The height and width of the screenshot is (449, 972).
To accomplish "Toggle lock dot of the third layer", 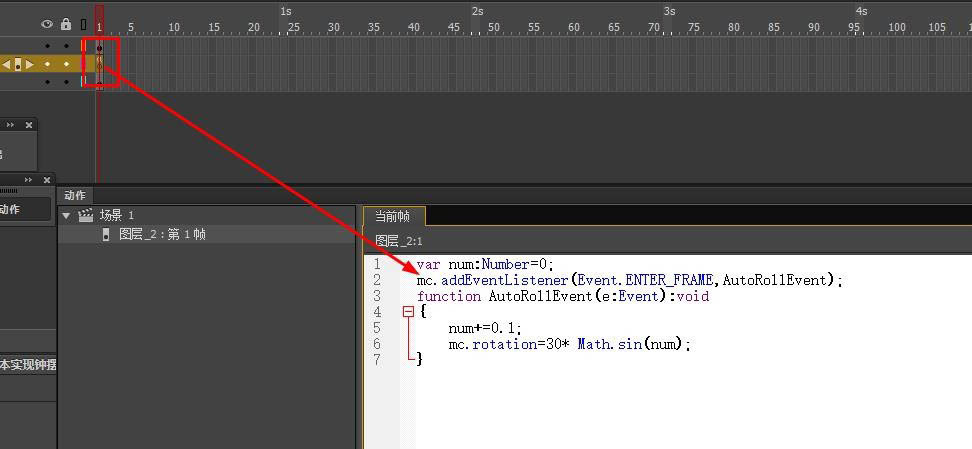I will pos(66,81).
